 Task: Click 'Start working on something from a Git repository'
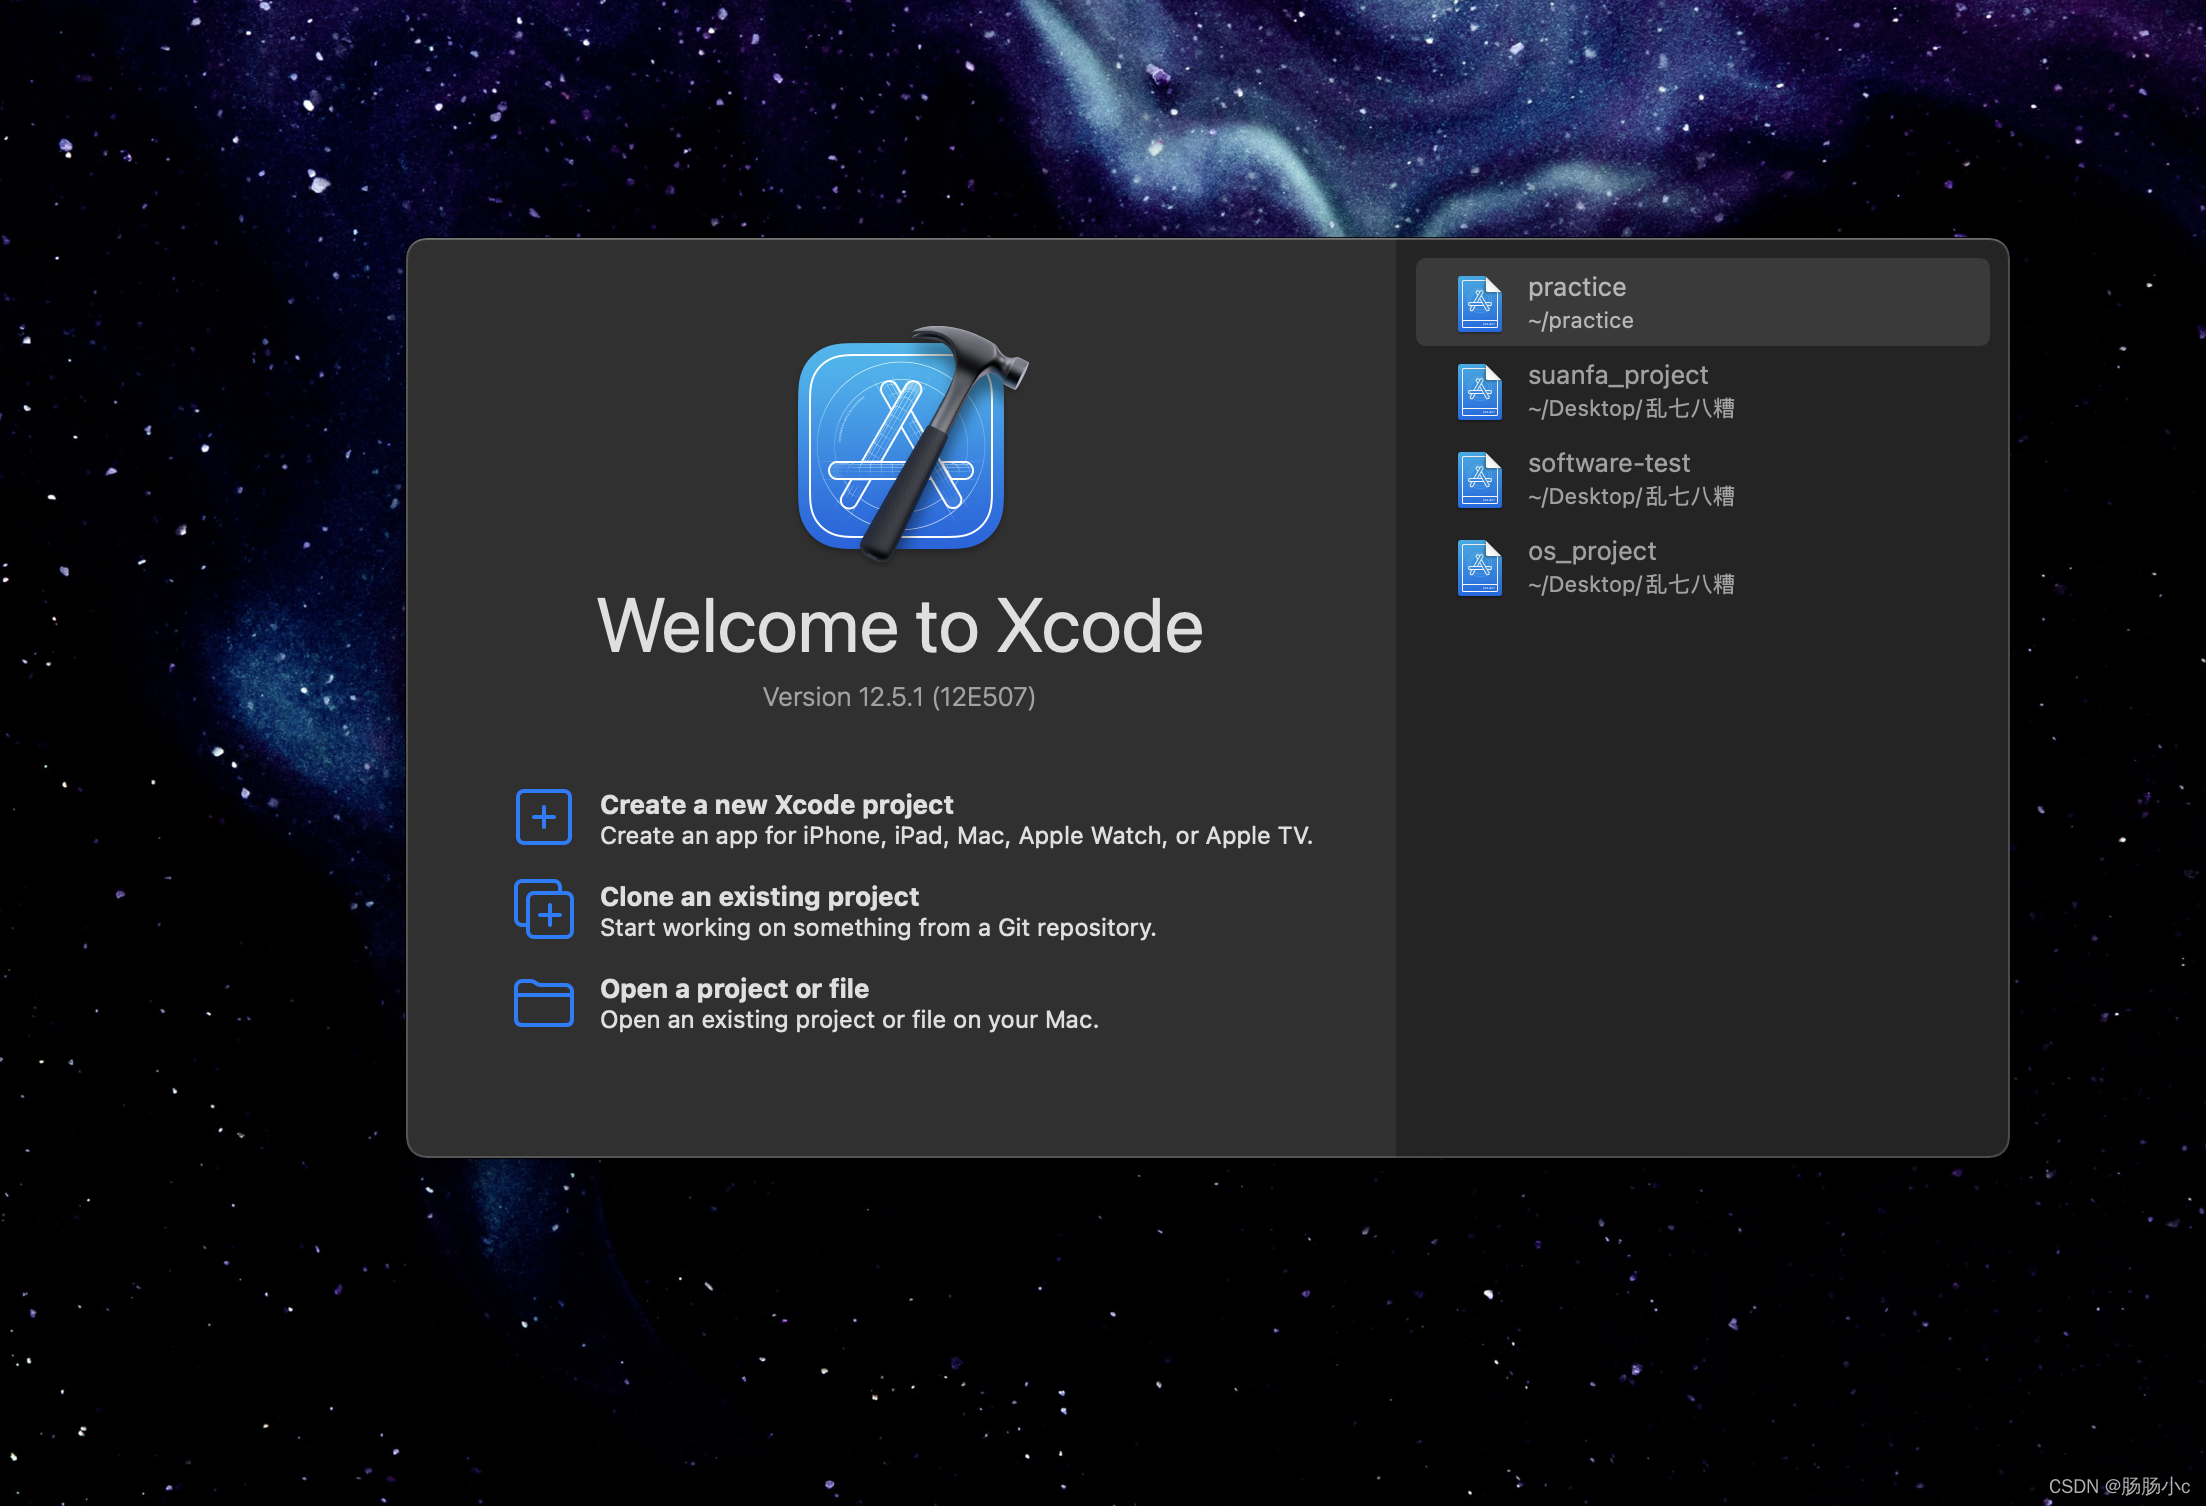[x=878, y=928]
